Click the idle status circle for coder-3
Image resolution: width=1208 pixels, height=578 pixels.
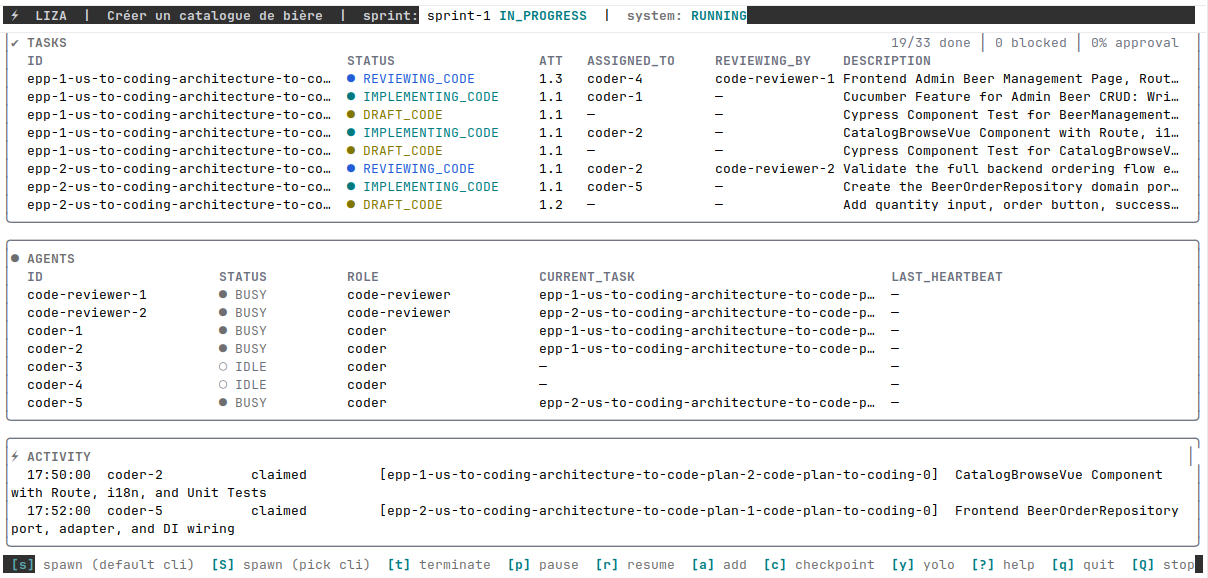(224, 367)
